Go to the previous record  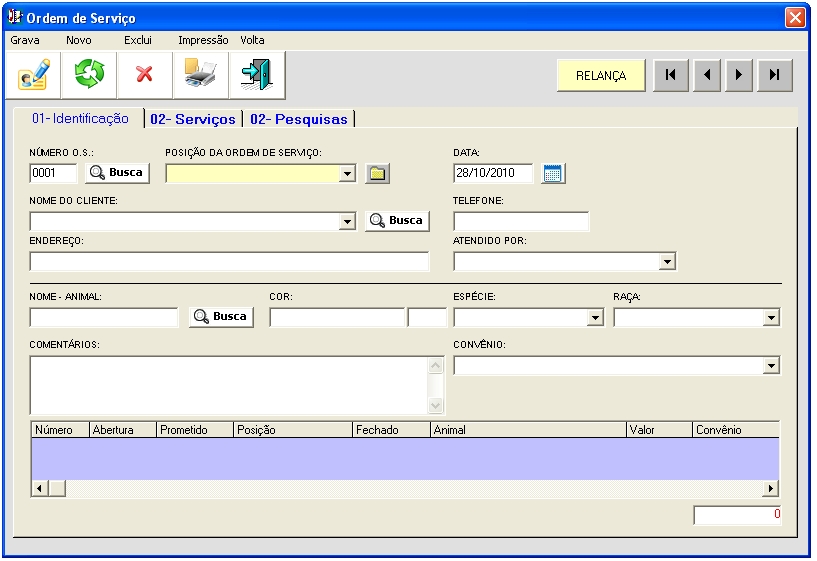click(x=706, y=75)
